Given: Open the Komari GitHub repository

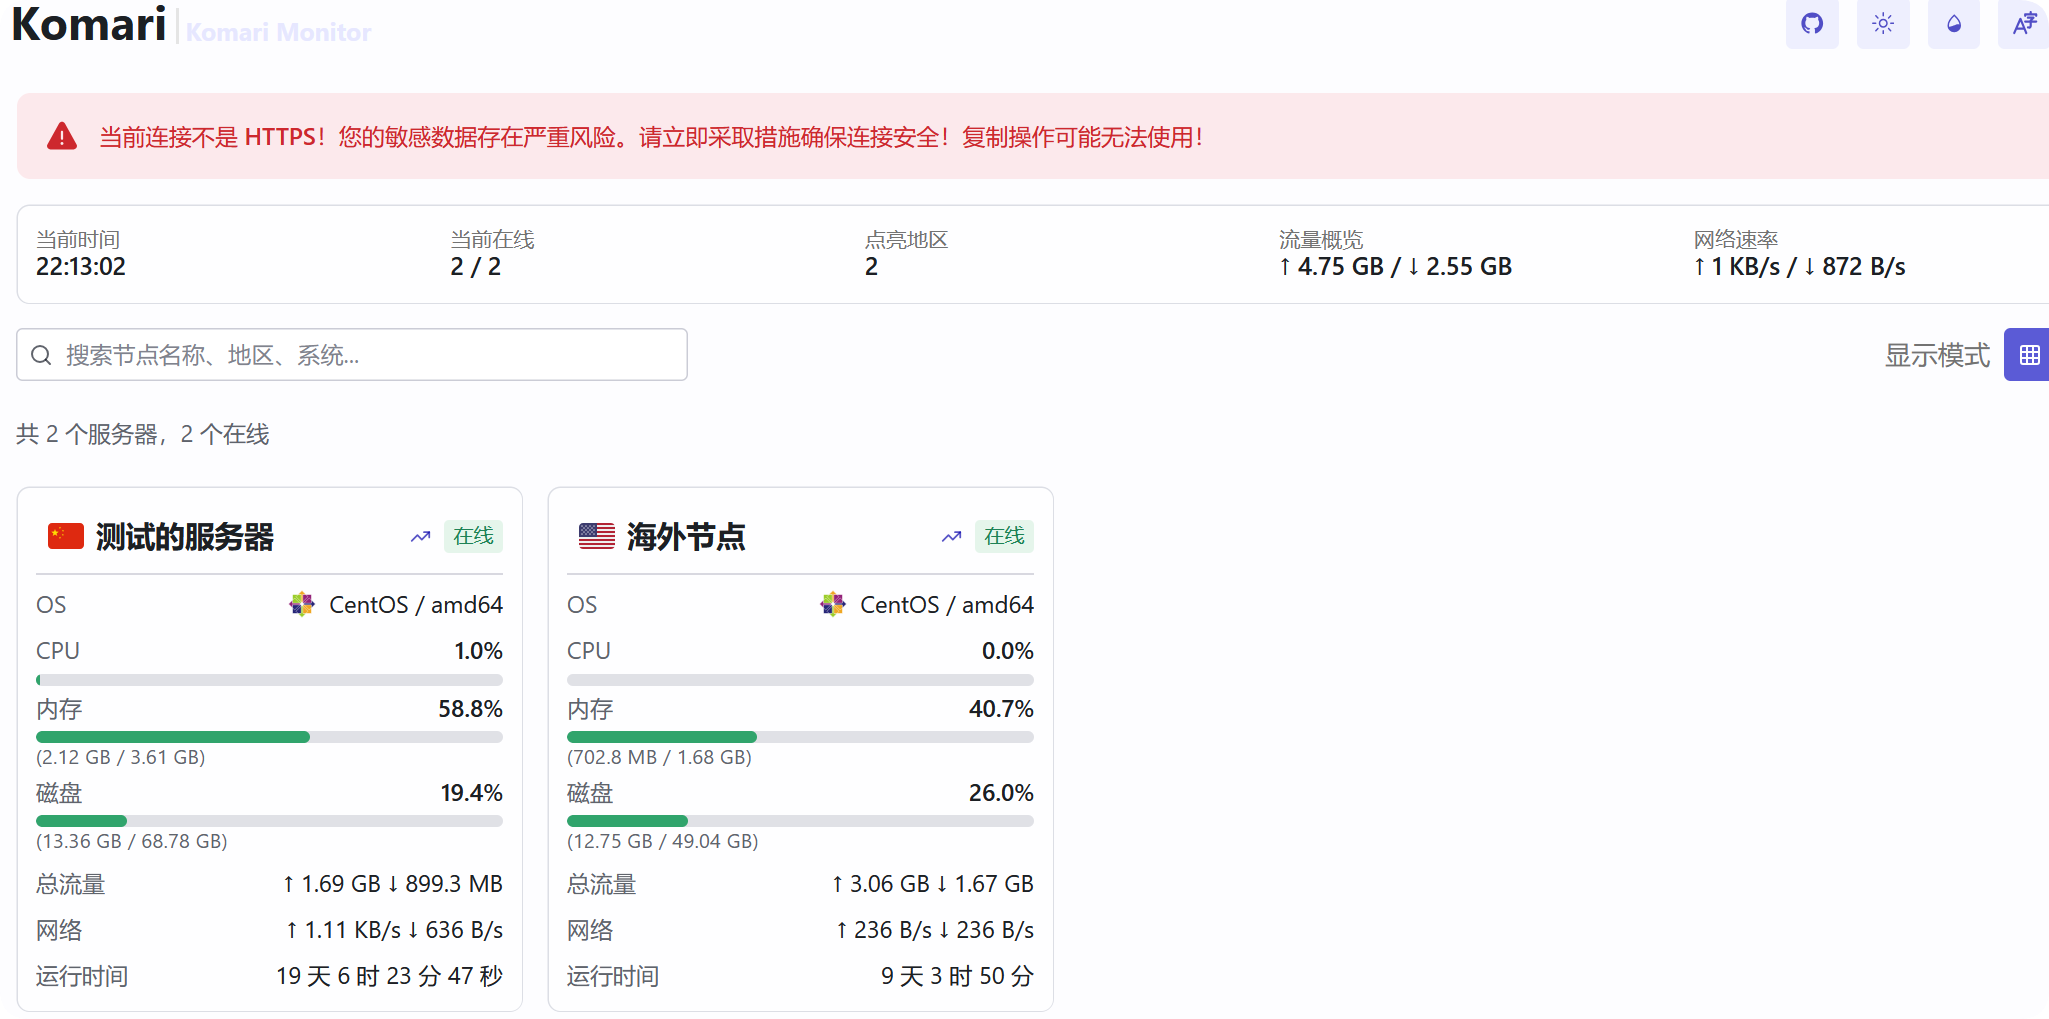Looking at the screenshot, I should 1813,24.
